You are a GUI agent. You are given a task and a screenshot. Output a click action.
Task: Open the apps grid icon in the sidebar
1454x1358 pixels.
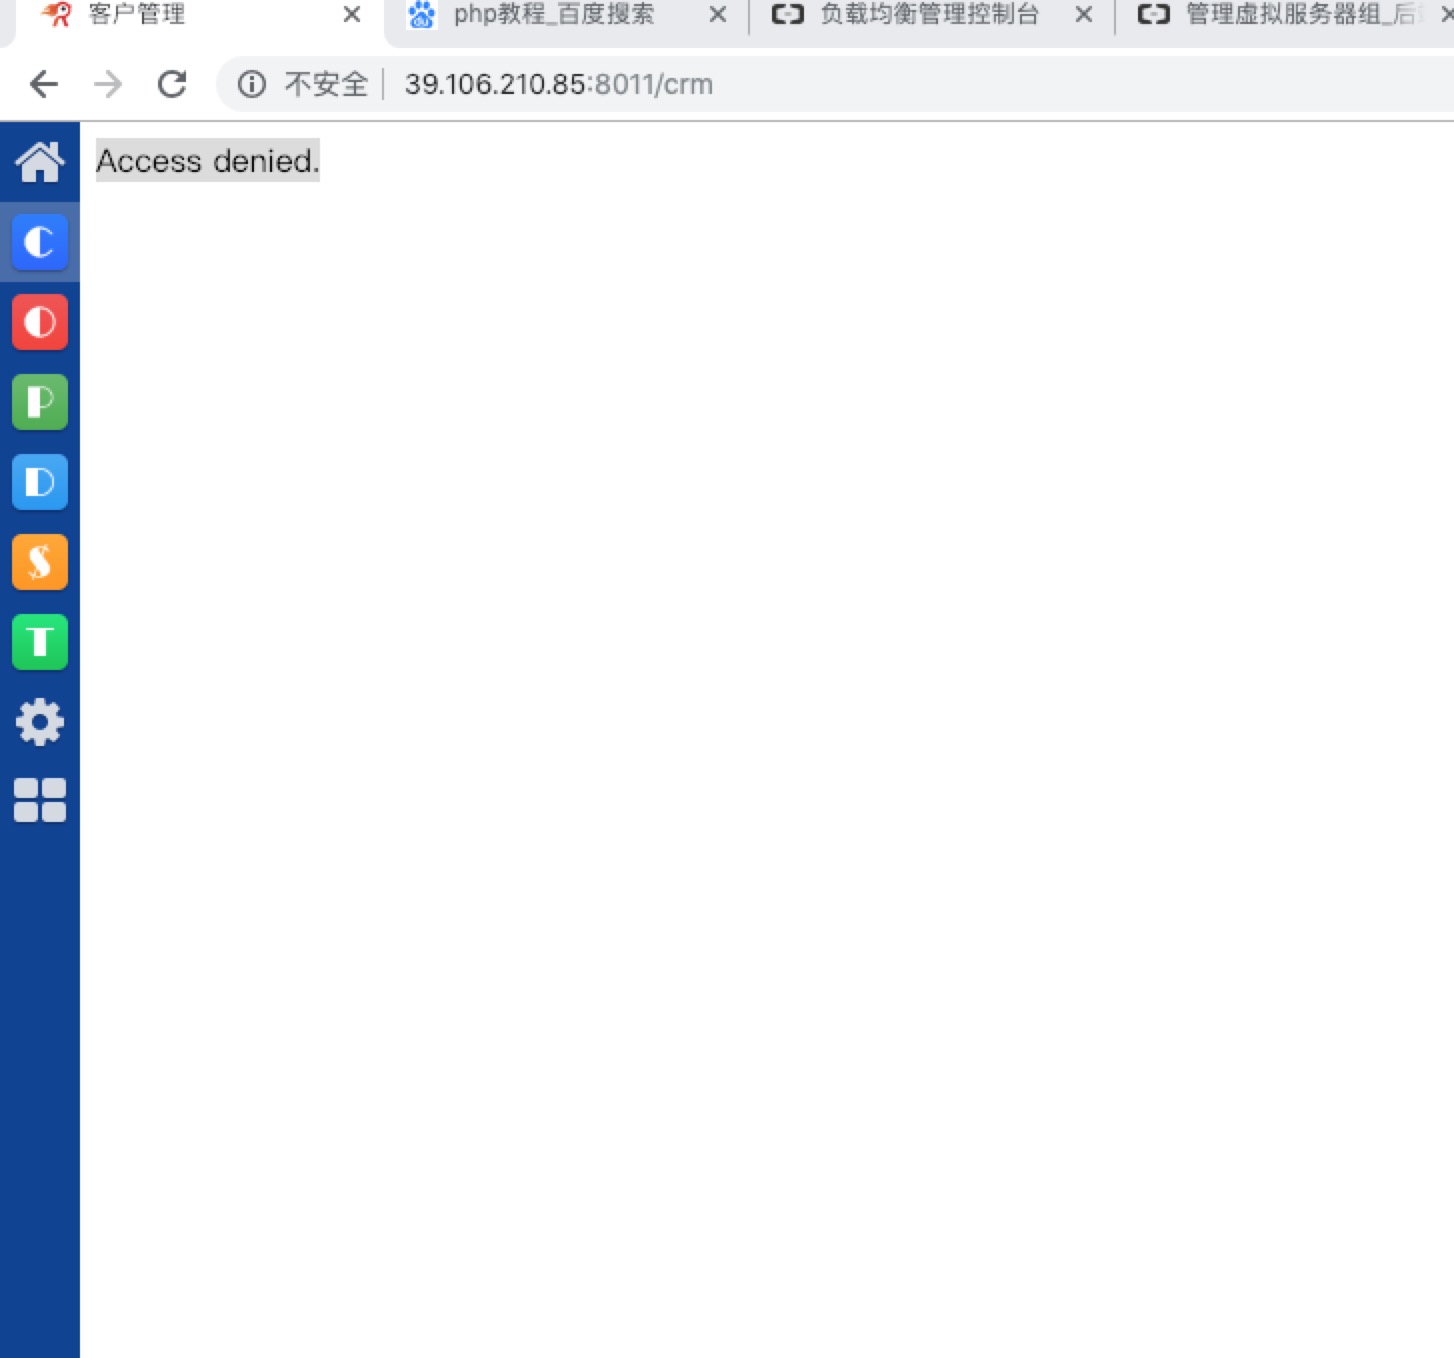(x=40, y=800)
